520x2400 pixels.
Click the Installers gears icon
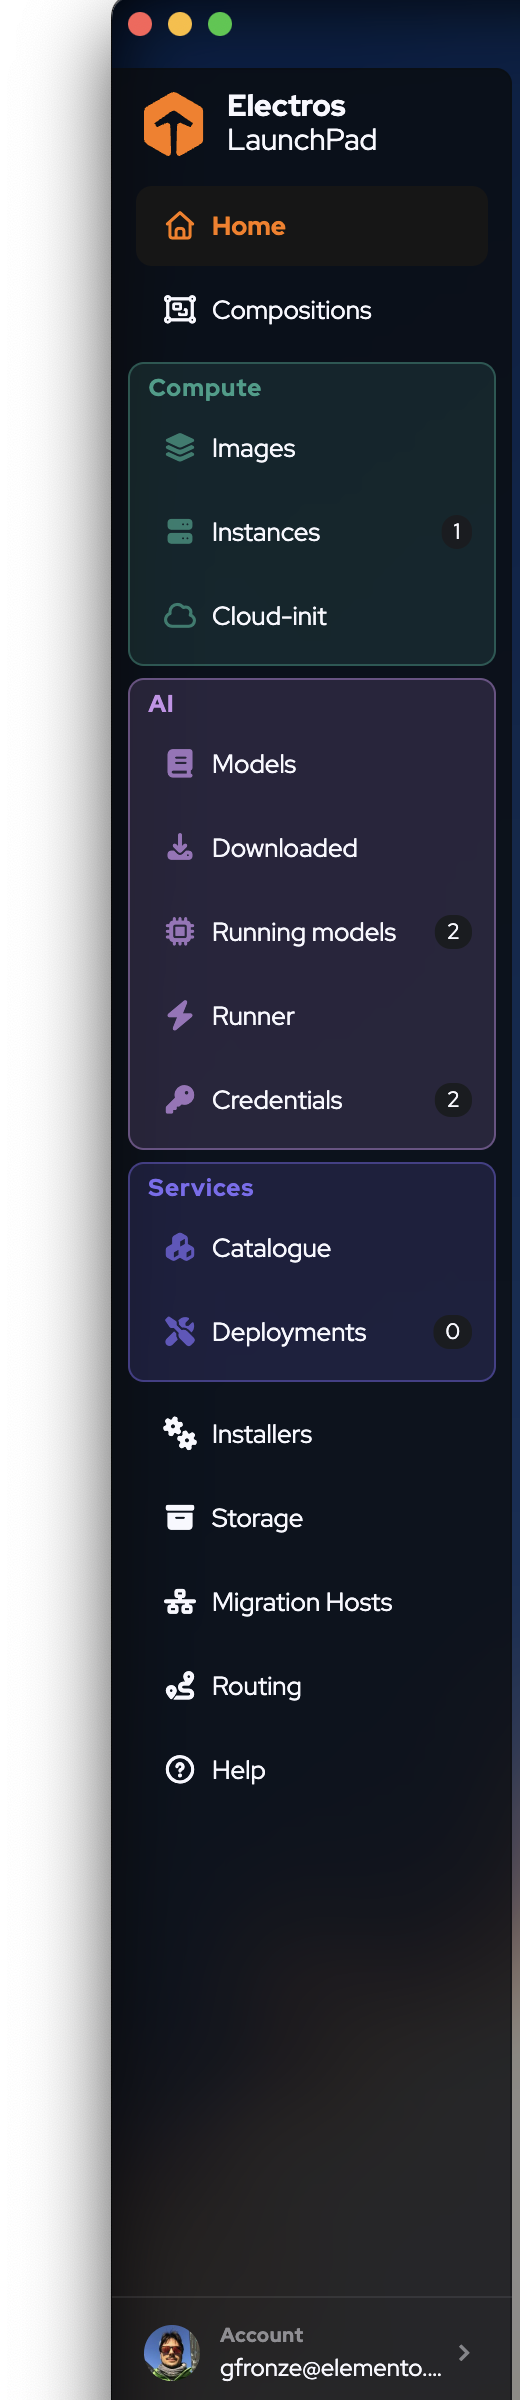coord(180,1434)
